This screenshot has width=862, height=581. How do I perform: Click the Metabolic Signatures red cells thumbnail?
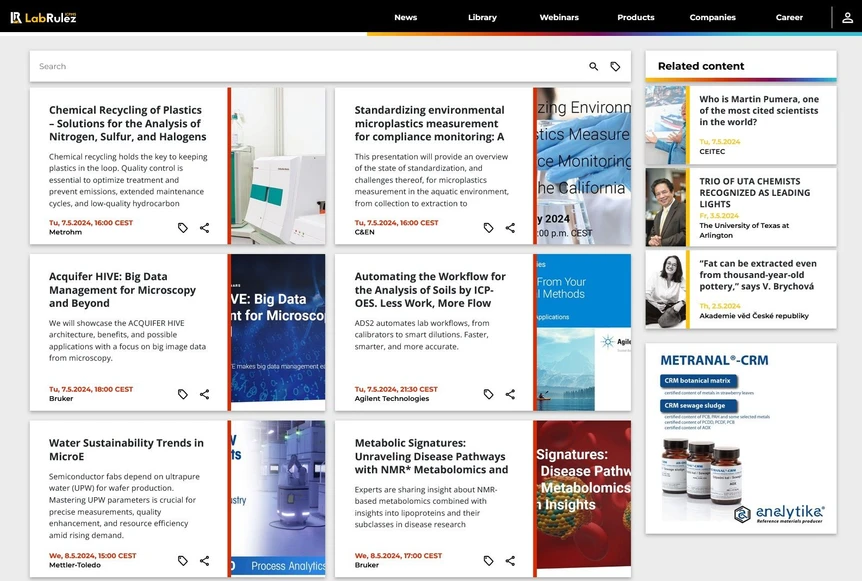pos(584,499)
